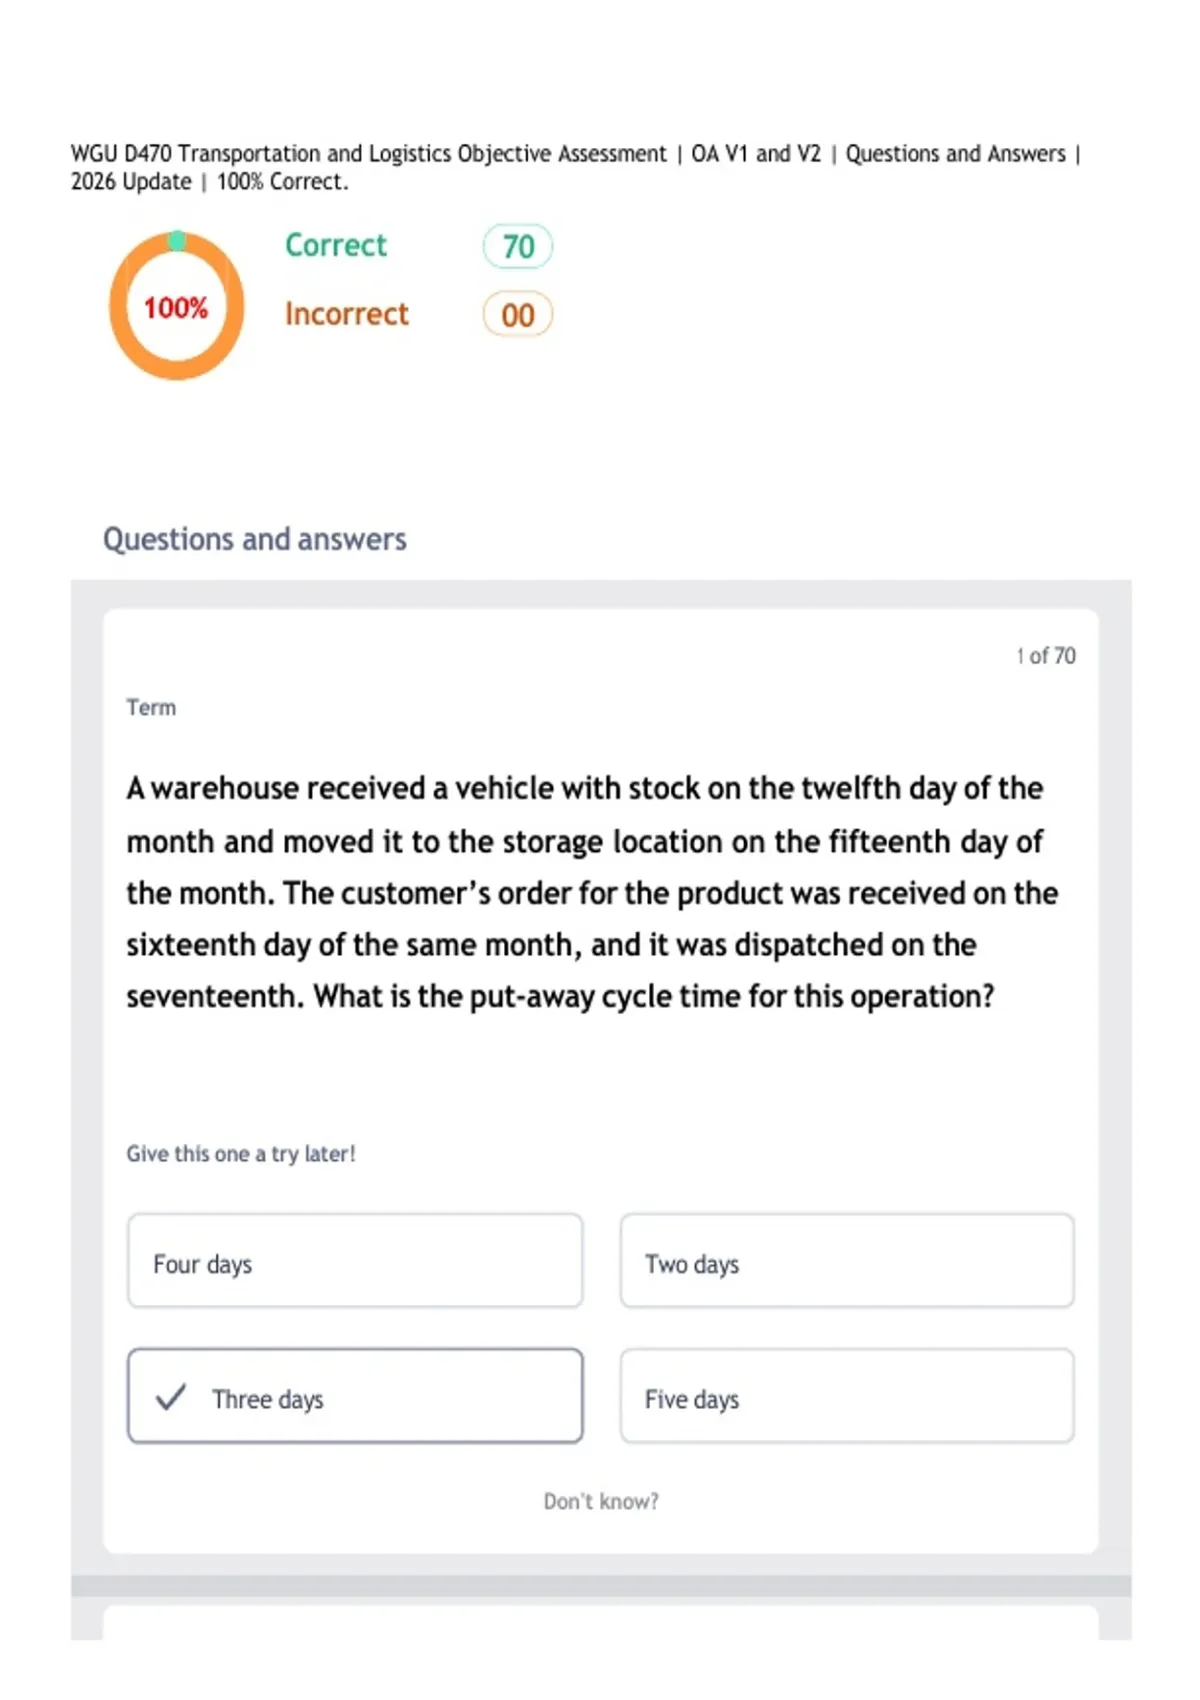Pick the Five days answer option
The height and width of the screenshot is (1700, 1200).
(847, 1395)
